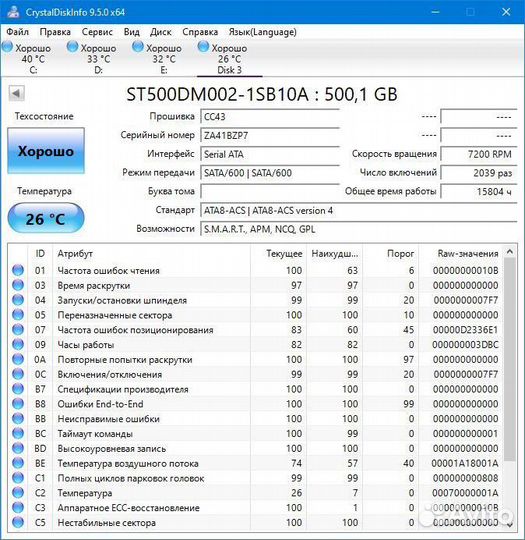The image size is (525, 540).
Task: Click the Возможности field S.M.A.R.T., APM
Action: 359,229
